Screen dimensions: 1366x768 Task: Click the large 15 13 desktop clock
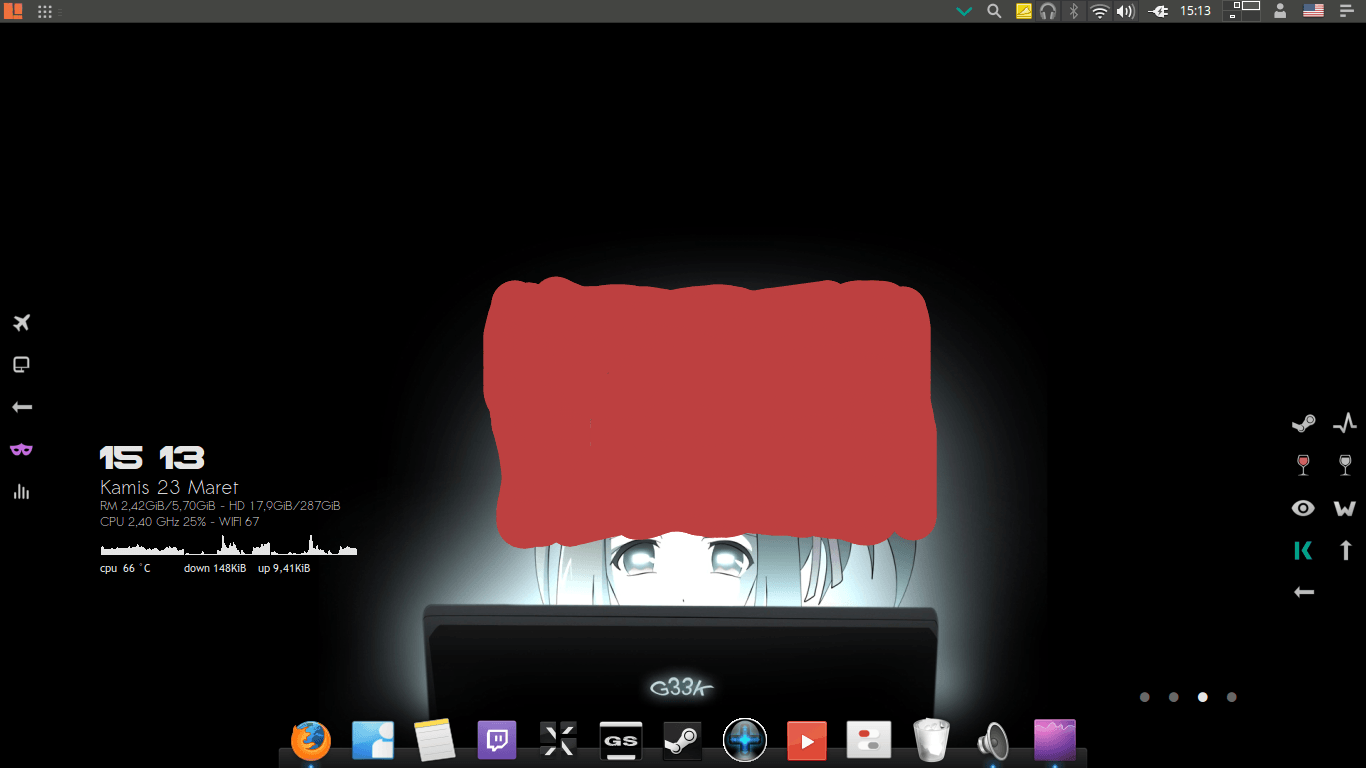(152, 459)
